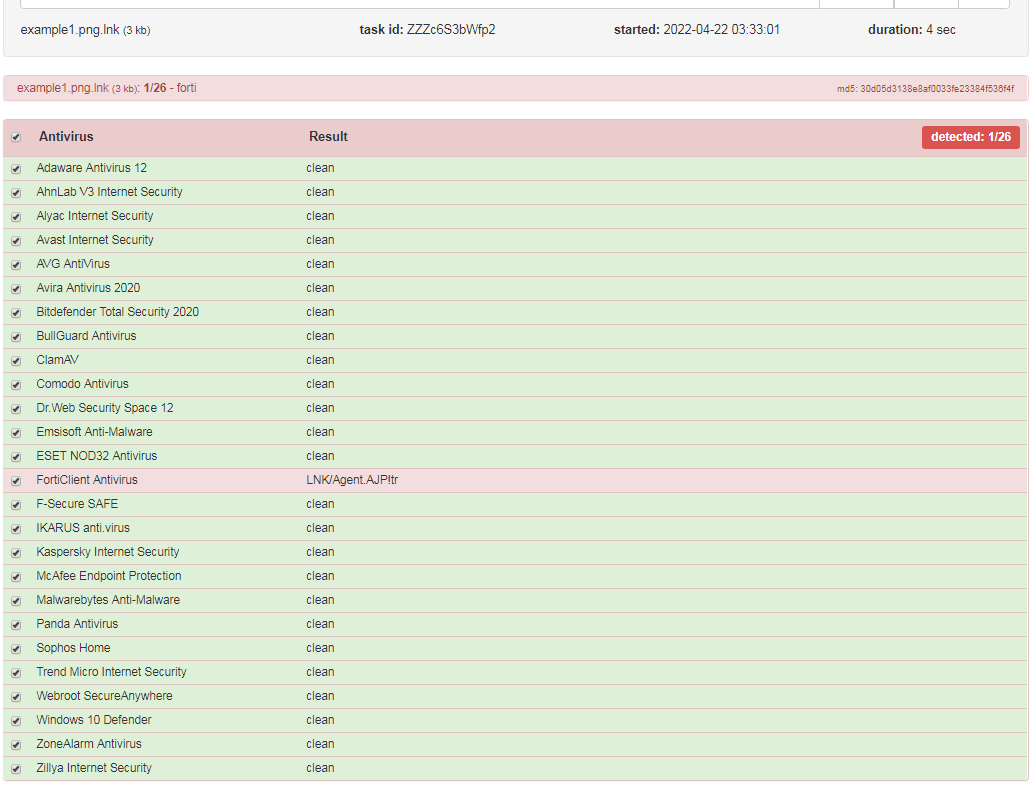Toggle the IKARUS anti.virus checkbox

[x=16, y=529]
